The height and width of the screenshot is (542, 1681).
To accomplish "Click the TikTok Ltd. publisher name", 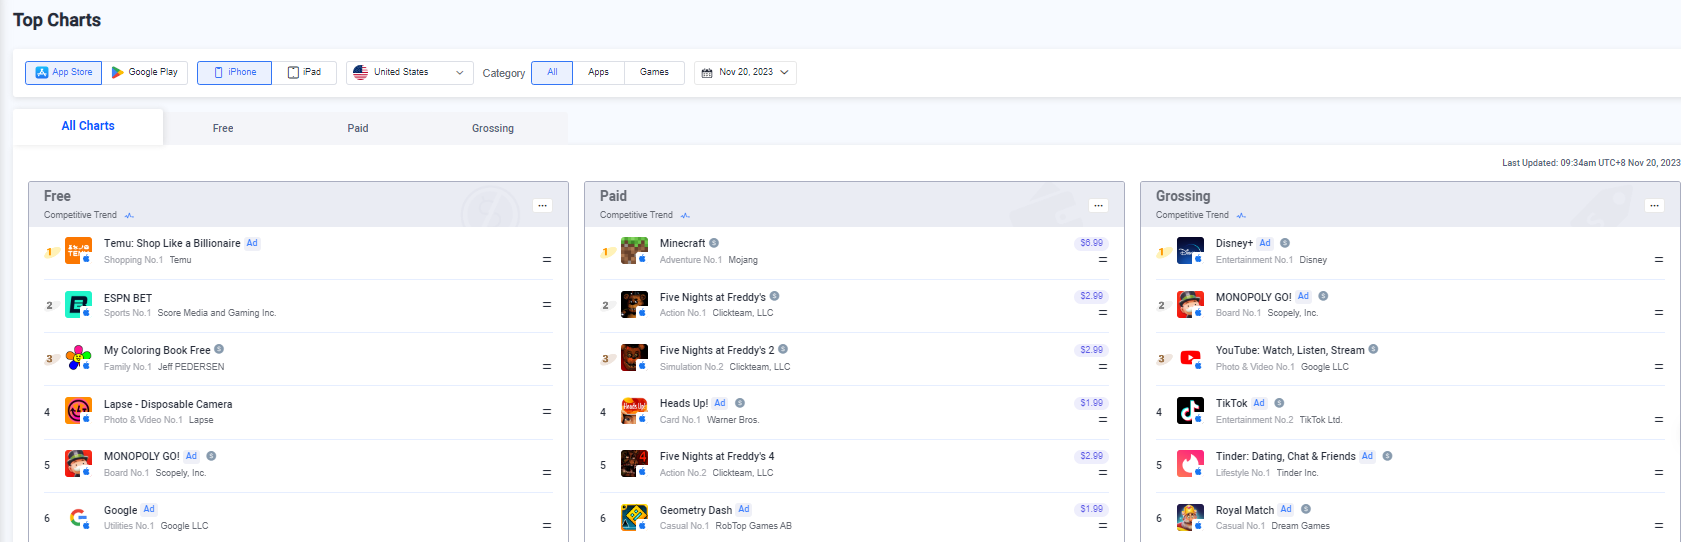I will tap(1320, 420).
